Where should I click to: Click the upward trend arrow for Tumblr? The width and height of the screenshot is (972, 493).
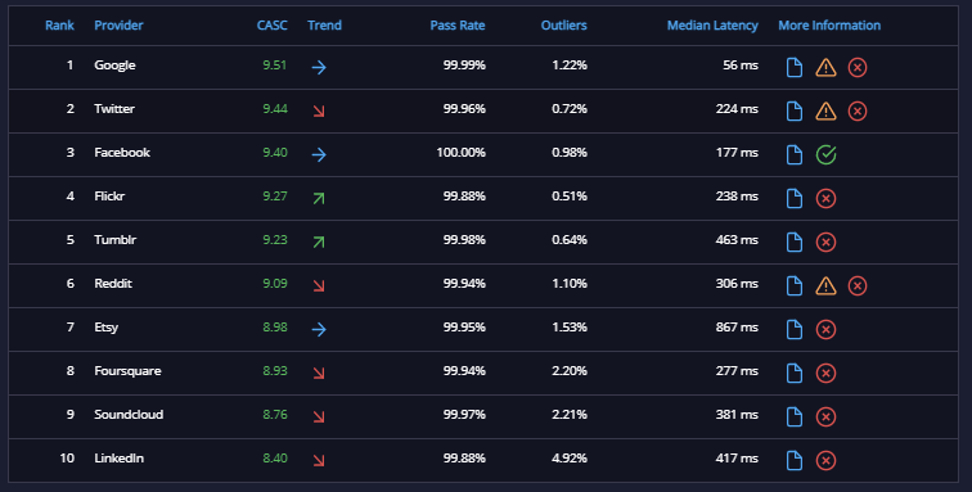(x=319, y=242)
